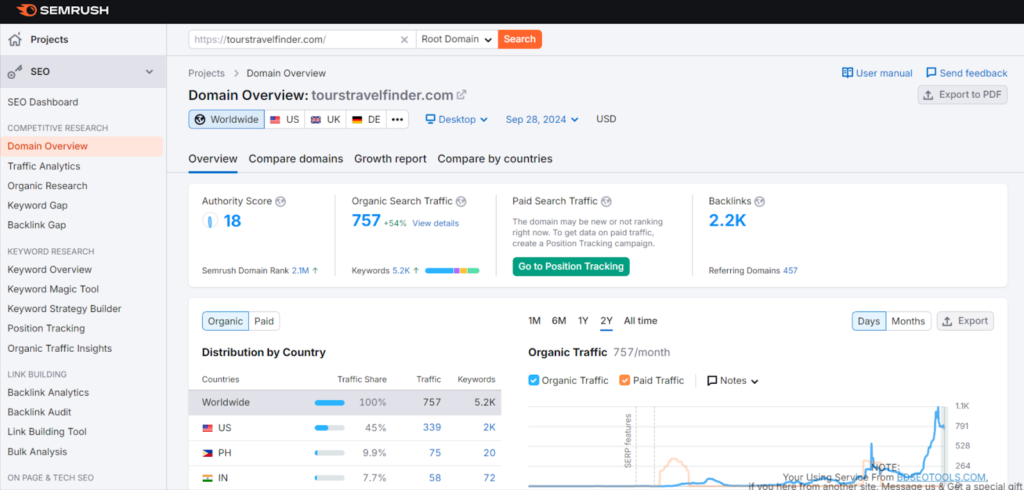
Task: Select 6M time range
Action: tap(558, 321)
